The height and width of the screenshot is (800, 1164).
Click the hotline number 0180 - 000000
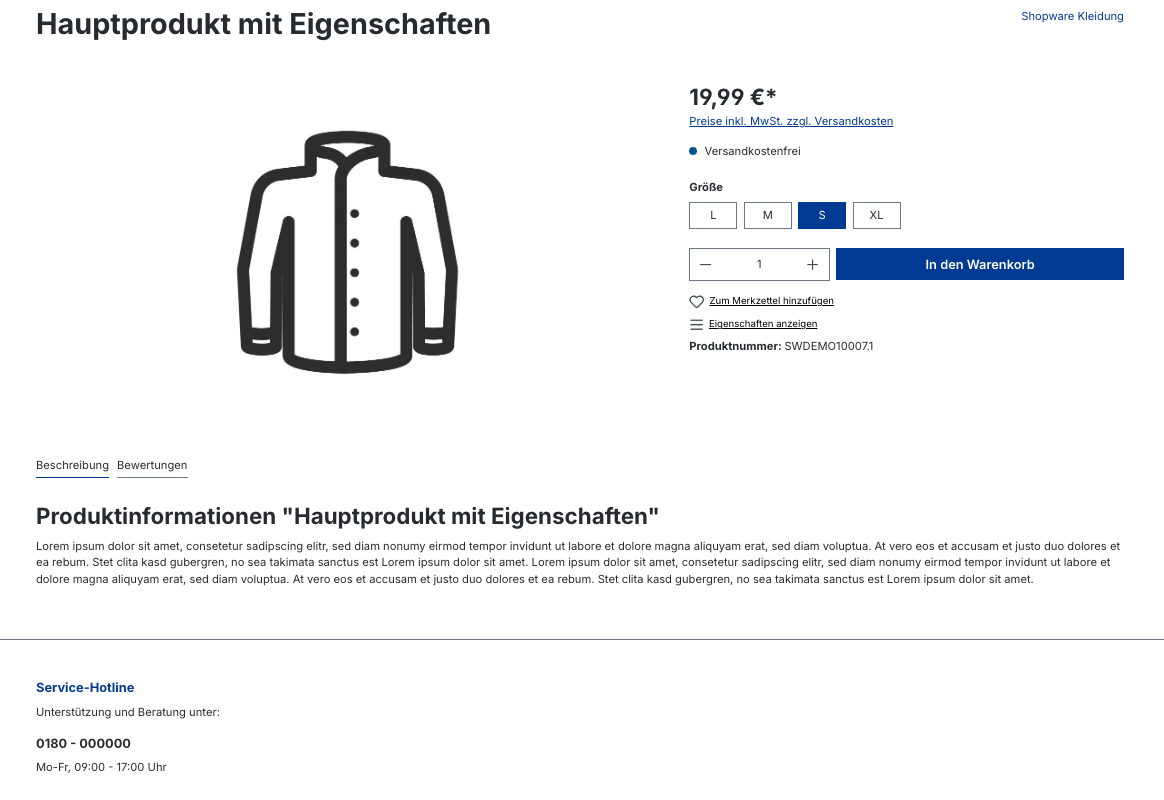(x=83, y=744)
